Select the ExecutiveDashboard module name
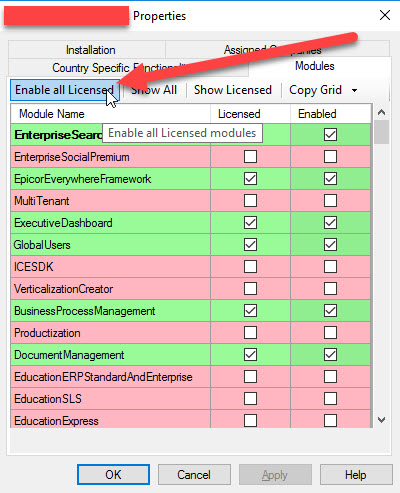400x493 pixels. click(x=63, y=223)
